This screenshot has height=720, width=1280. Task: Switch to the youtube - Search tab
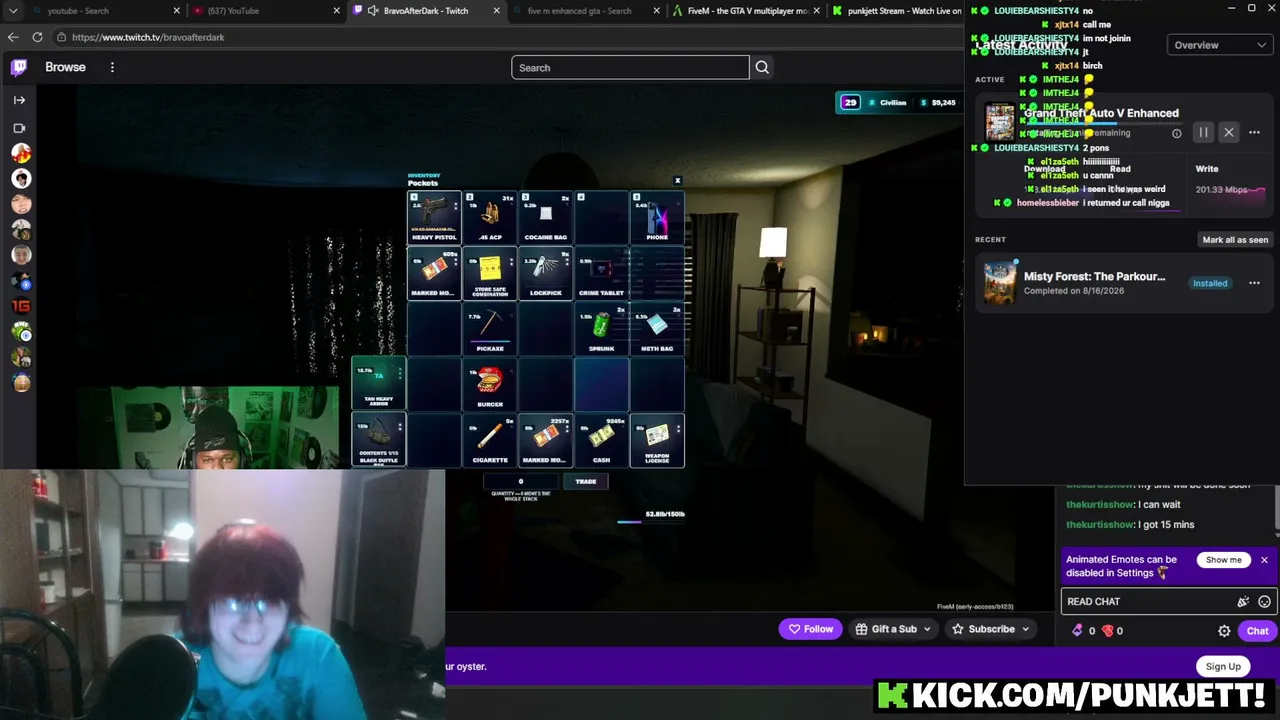(106, 11)
